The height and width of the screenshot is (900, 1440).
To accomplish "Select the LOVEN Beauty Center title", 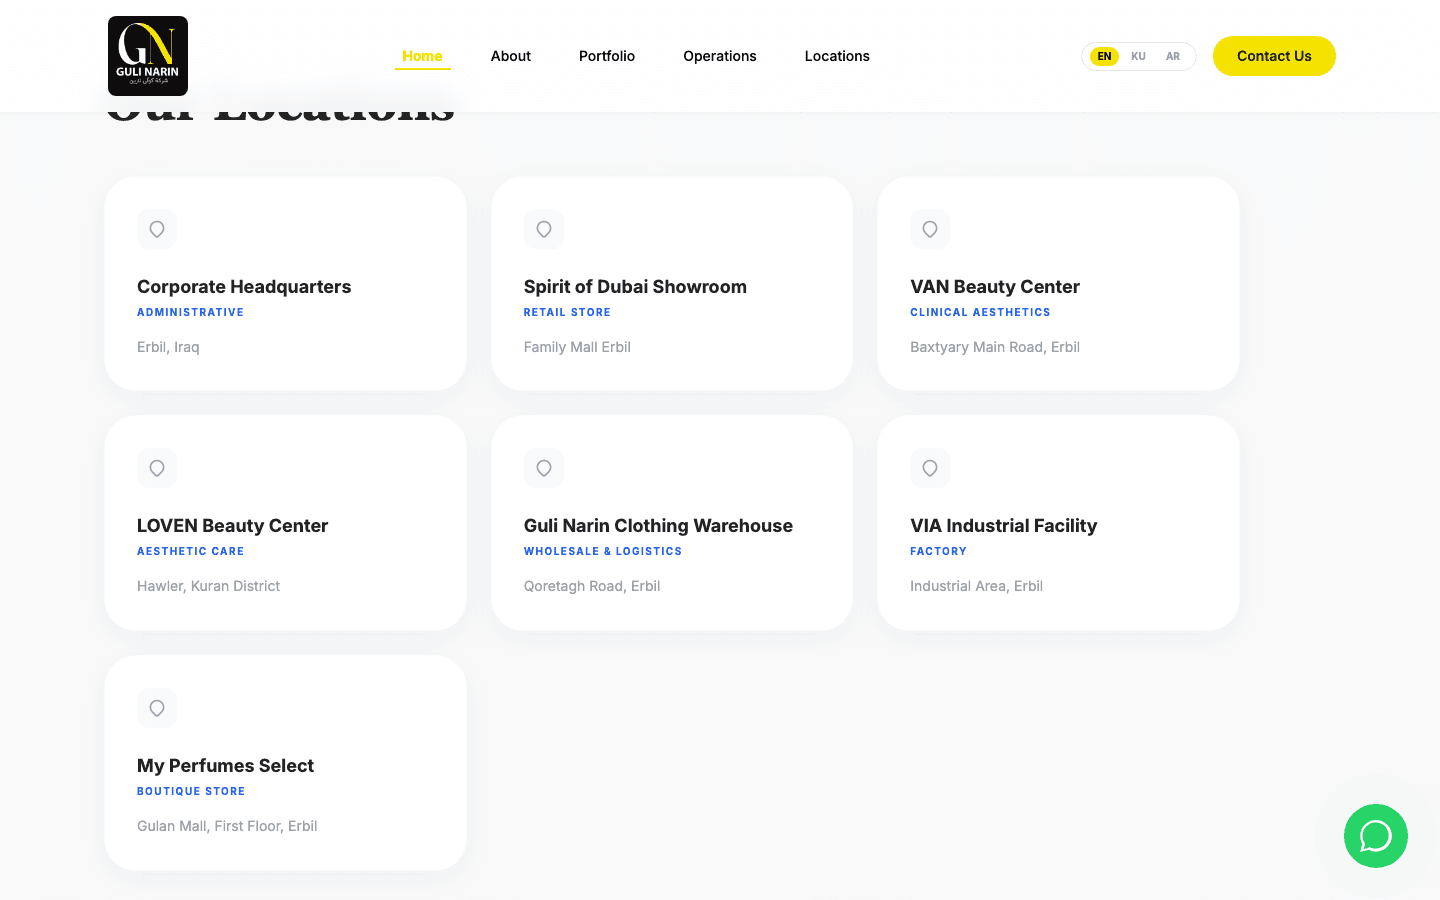I will [232, 526].
